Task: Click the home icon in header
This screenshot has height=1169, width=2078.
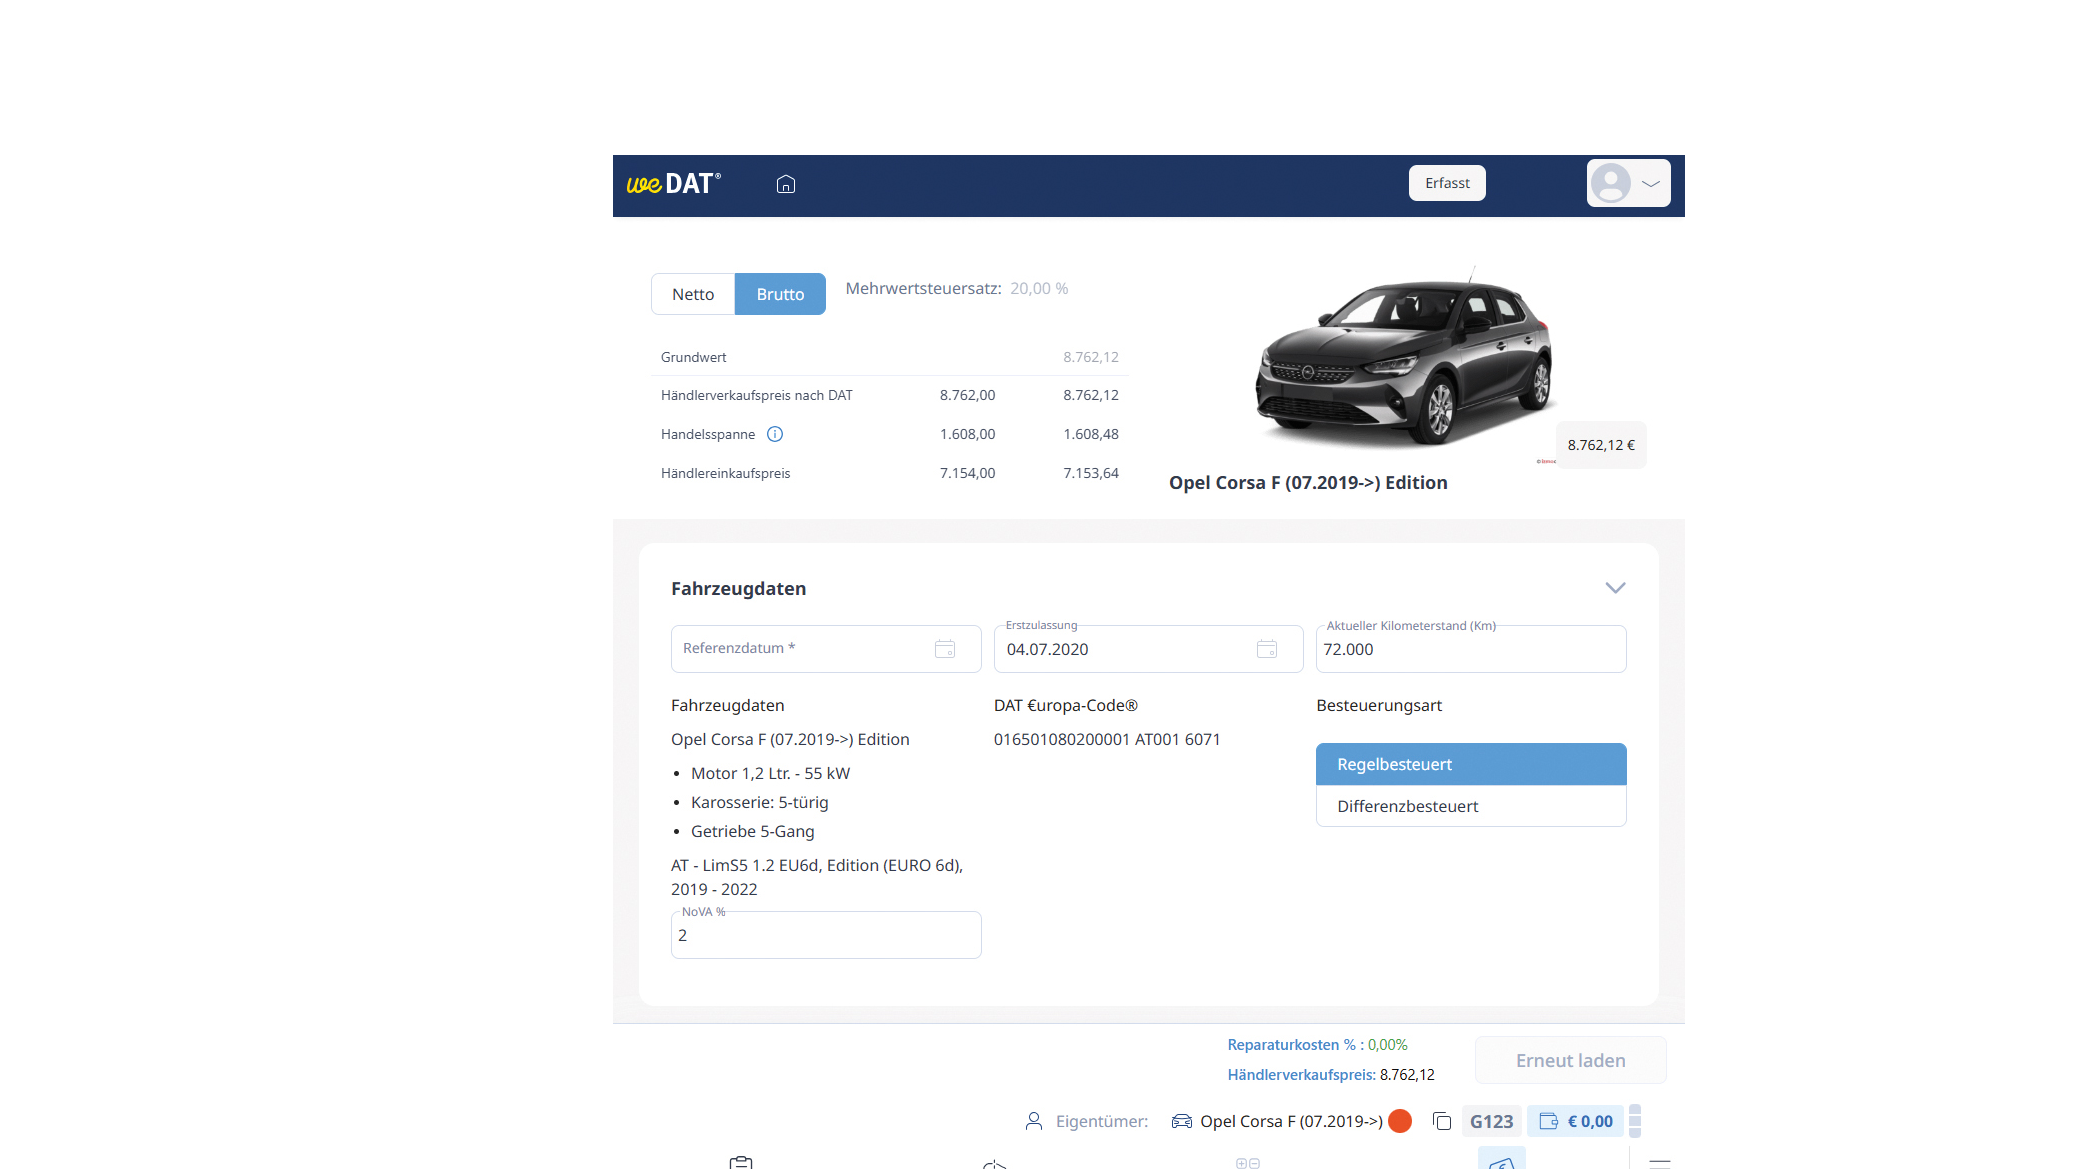Action: [x=786, y=184]
